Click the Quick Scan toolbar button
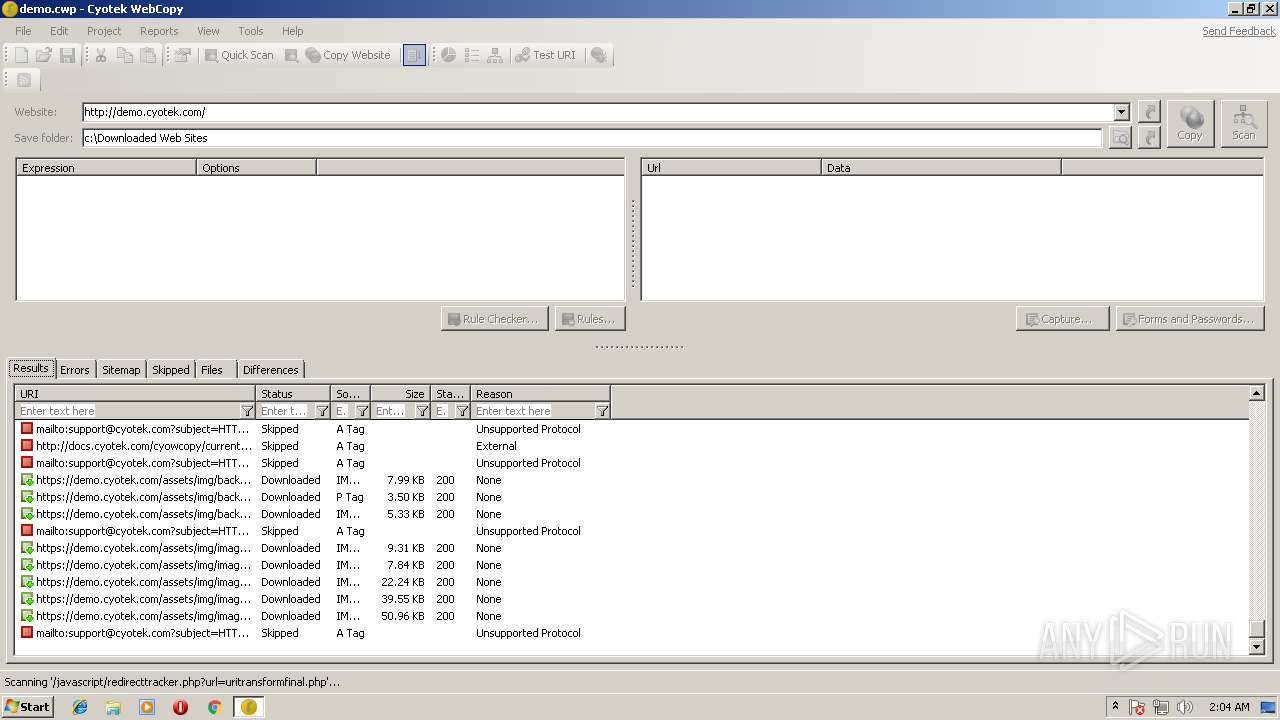The width and height of the screenshot is (1280, 720). coord(239,55)
